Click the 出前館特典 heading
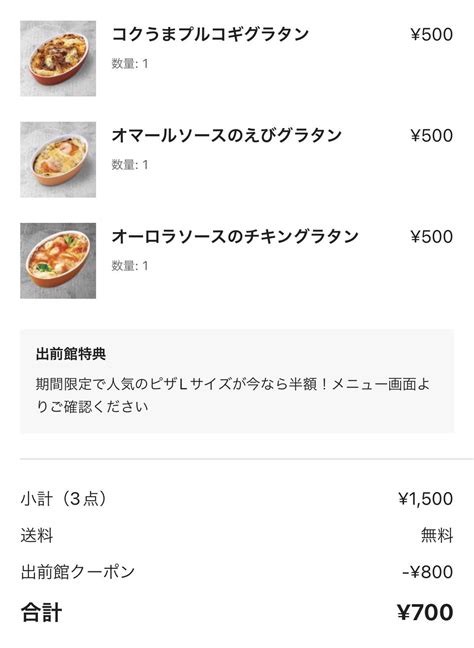 tap(71, 354)
